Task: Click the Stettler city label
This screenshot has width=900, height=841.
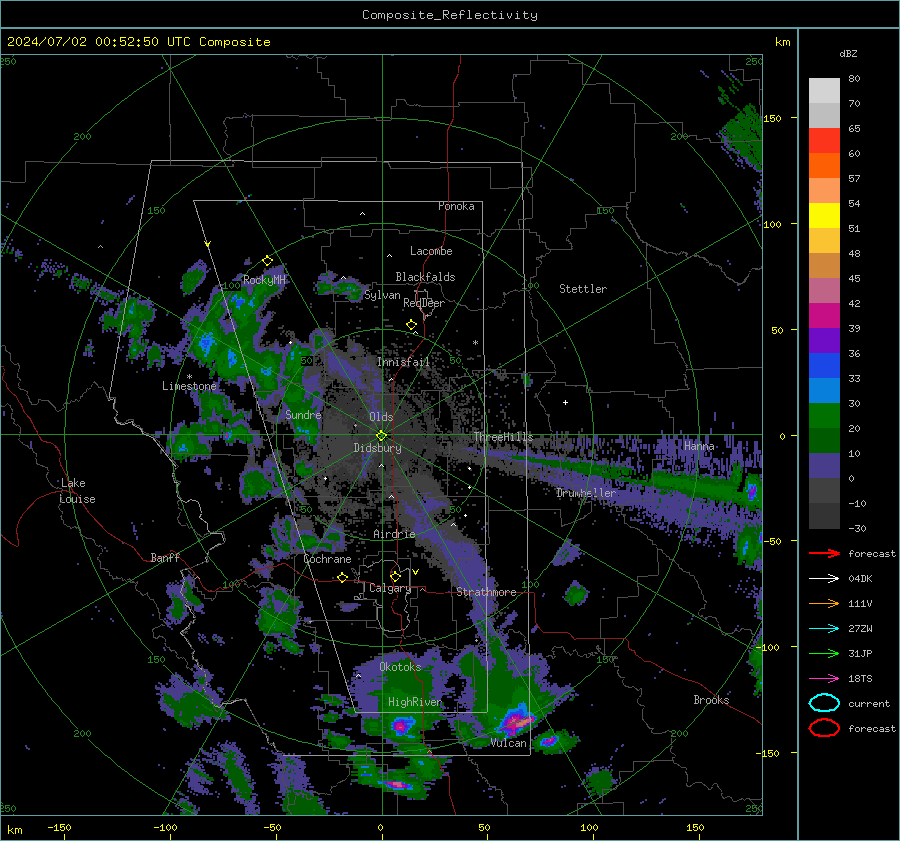Action: click(x=583, y=289)
